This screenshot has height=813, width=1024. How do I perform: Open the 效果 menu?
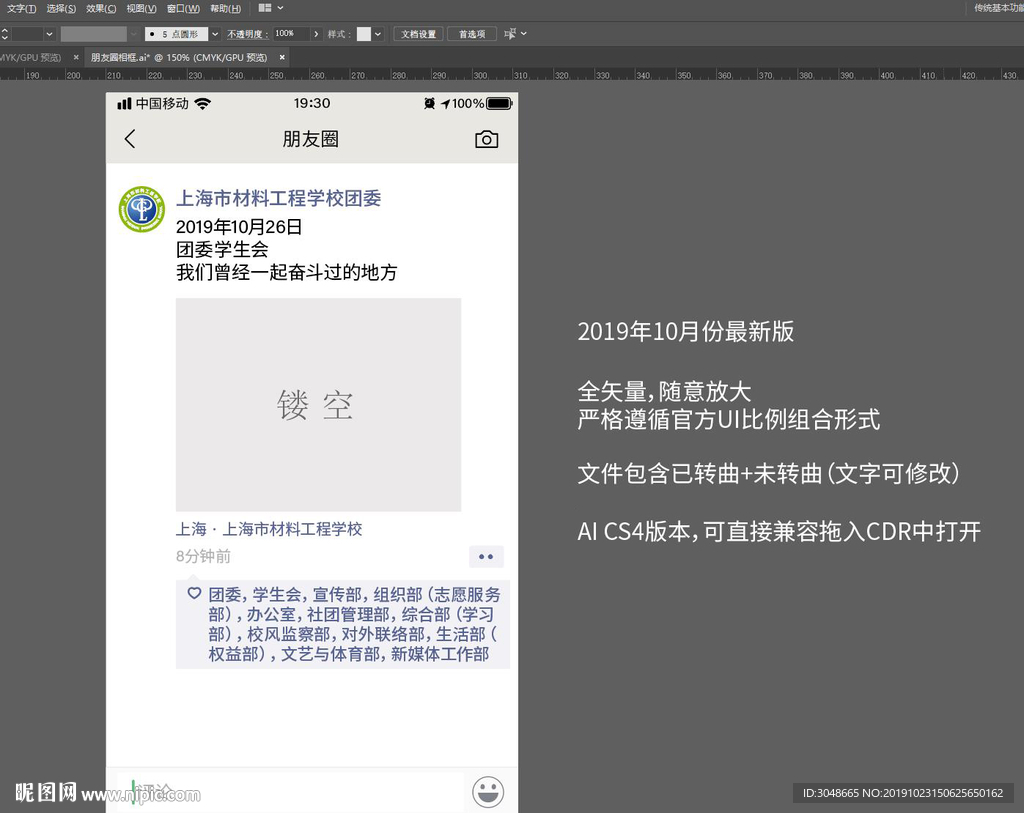[100, 8]
